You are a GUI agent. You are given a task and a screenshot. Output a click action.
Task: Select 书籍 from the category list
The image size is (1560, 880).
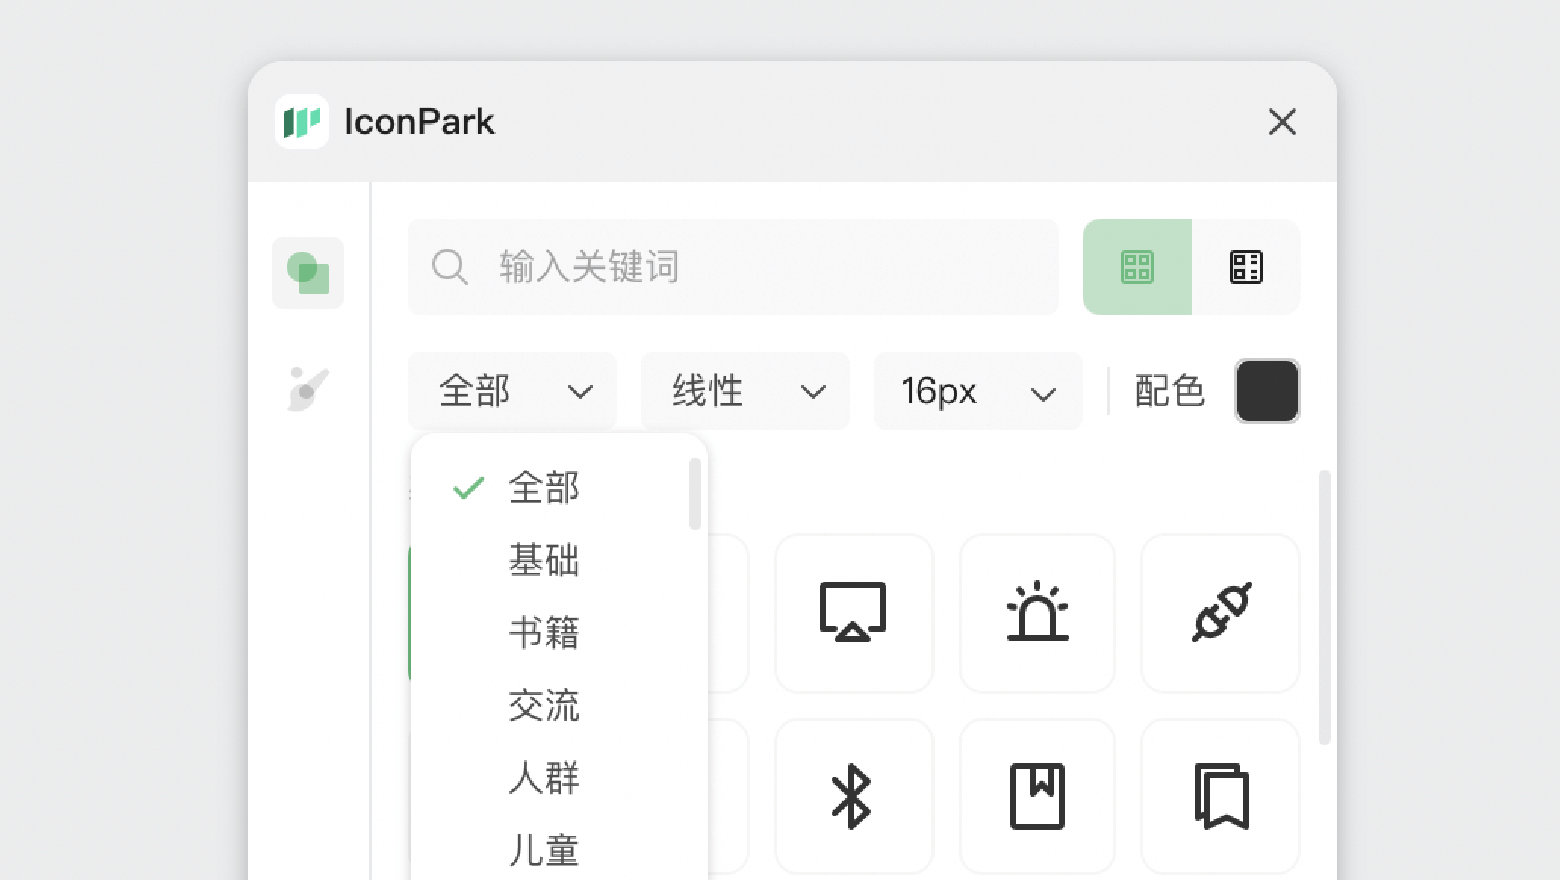pos(543,634)
